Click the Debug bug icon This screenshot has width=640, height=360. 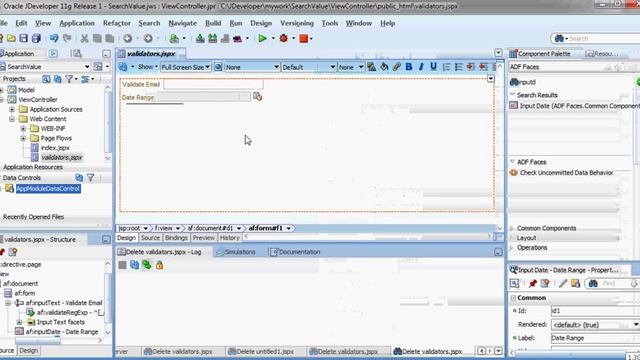pyautogui.click(x=284, y=38)
